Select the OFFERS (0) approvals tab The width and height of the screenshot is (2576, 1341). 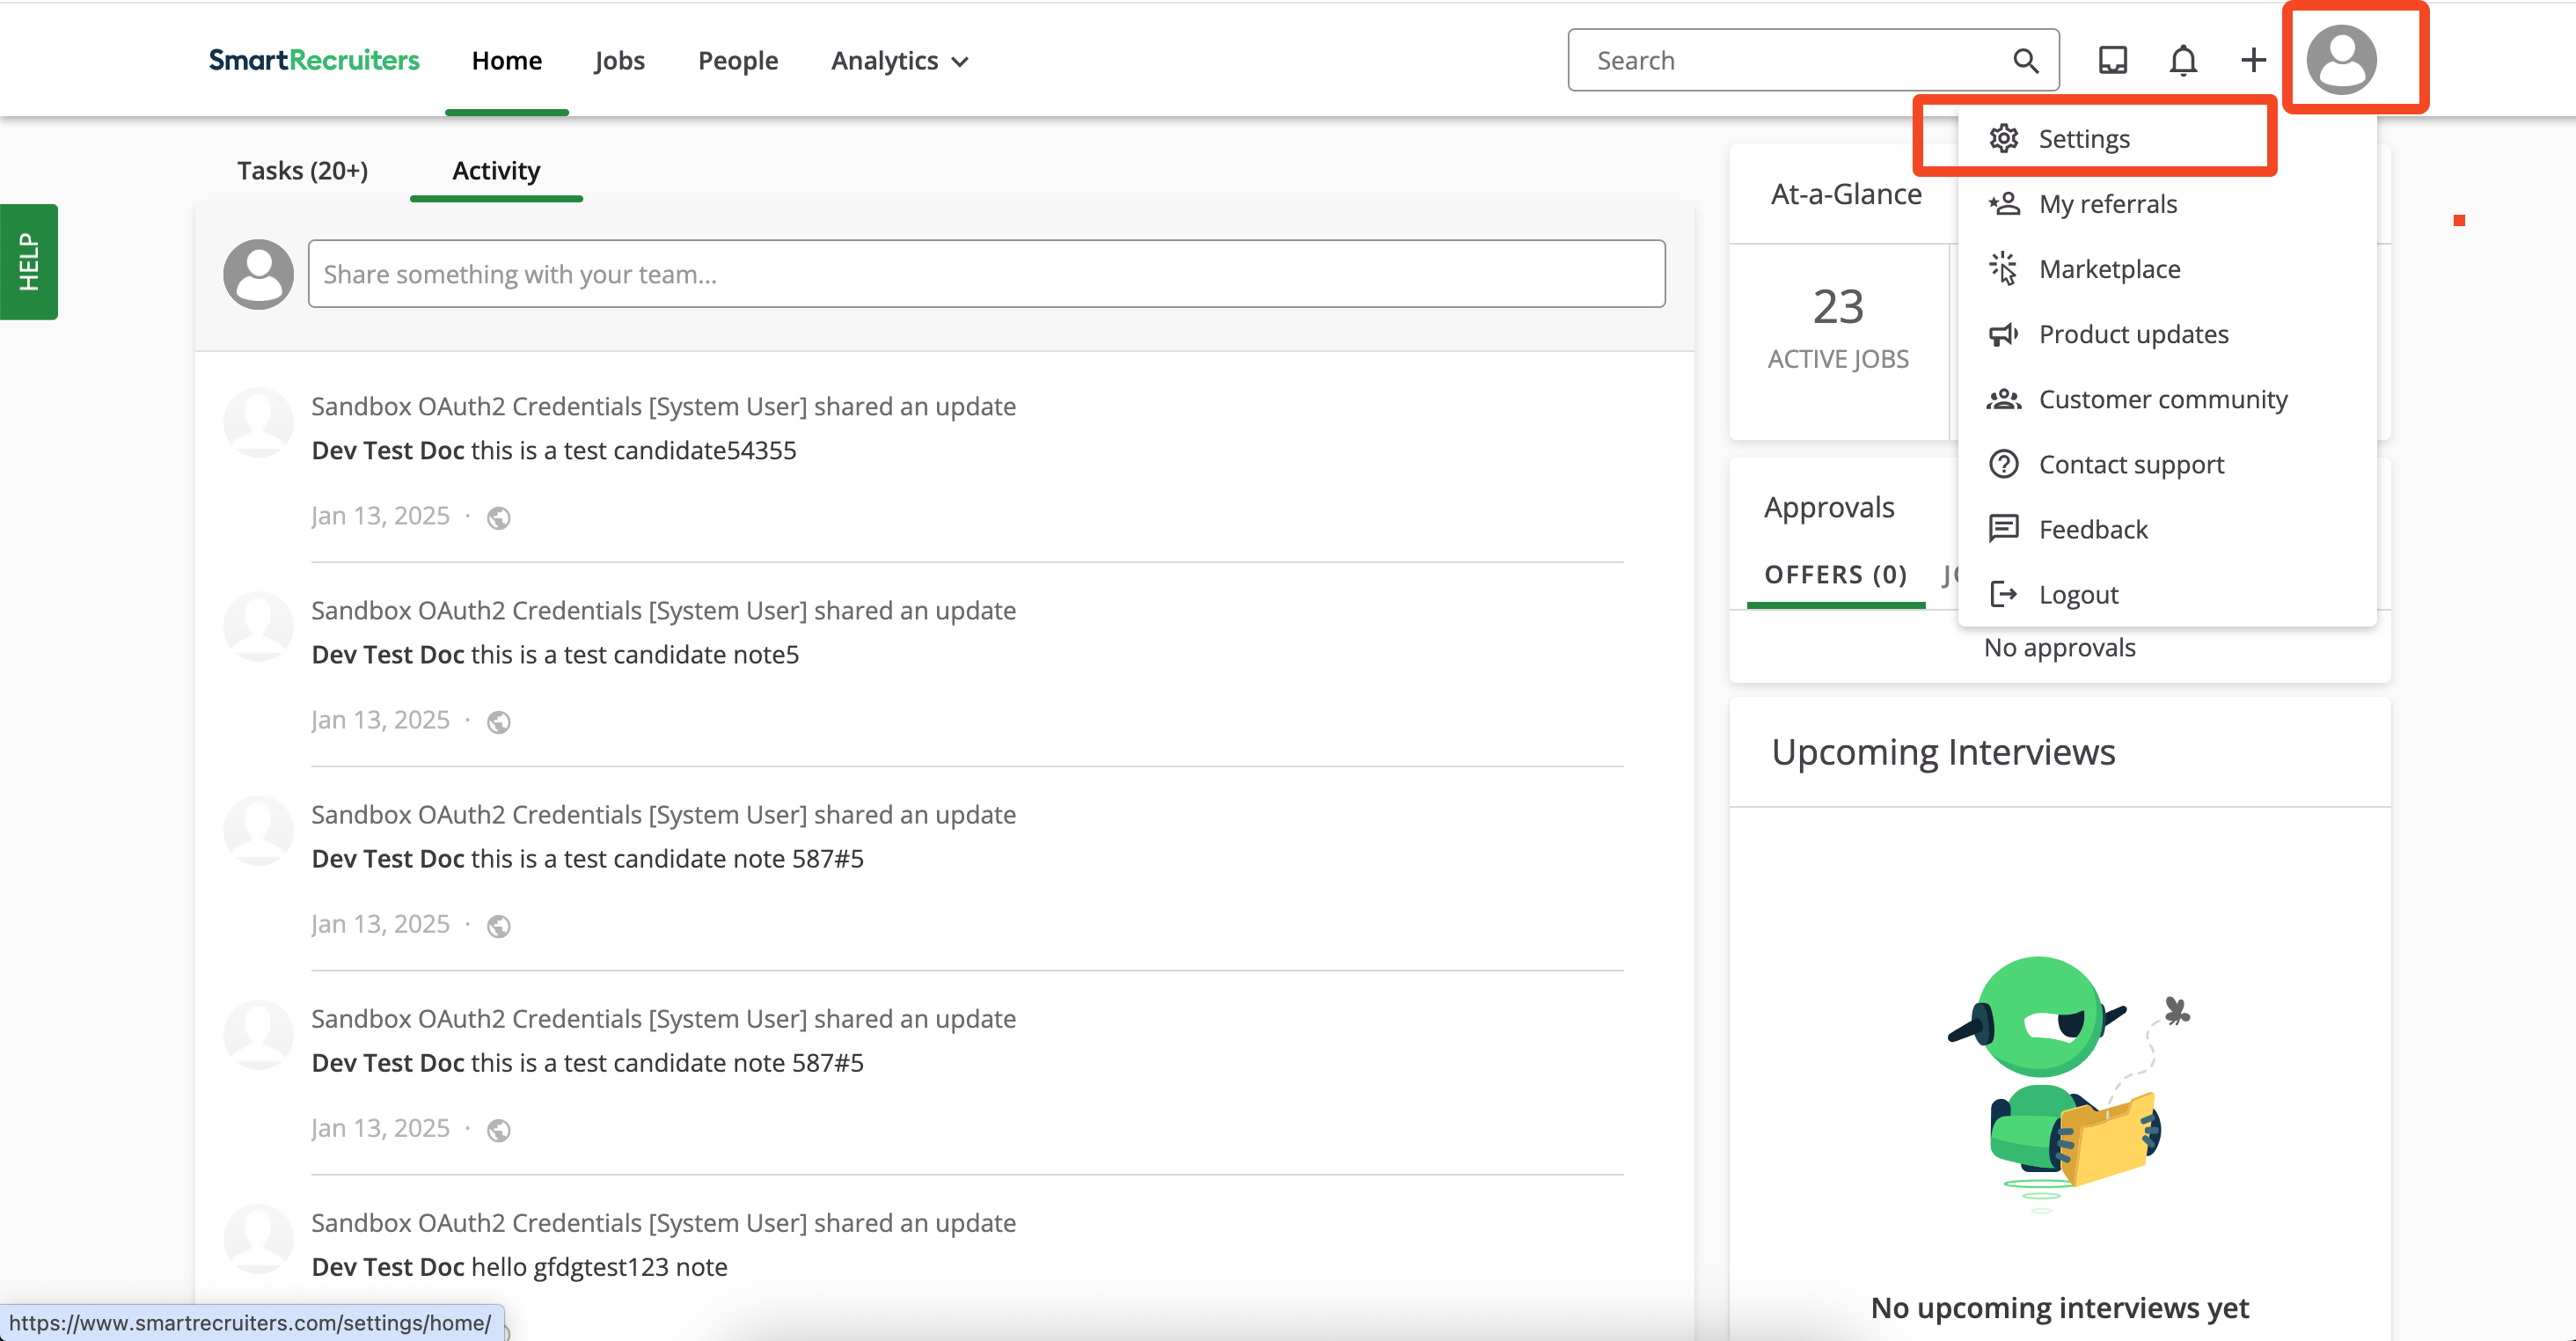(x=1835, y=575)
